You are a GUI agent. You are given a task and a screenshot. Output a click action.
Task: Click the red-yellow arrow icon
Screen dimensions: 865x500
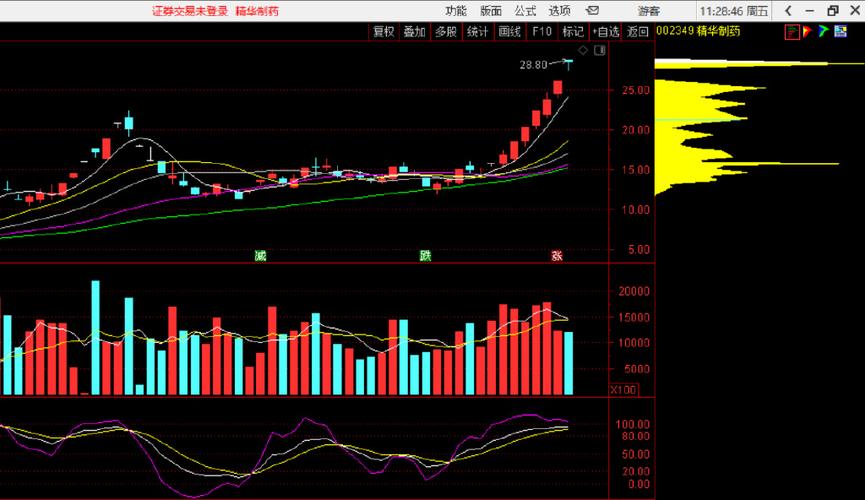(808, 31)
